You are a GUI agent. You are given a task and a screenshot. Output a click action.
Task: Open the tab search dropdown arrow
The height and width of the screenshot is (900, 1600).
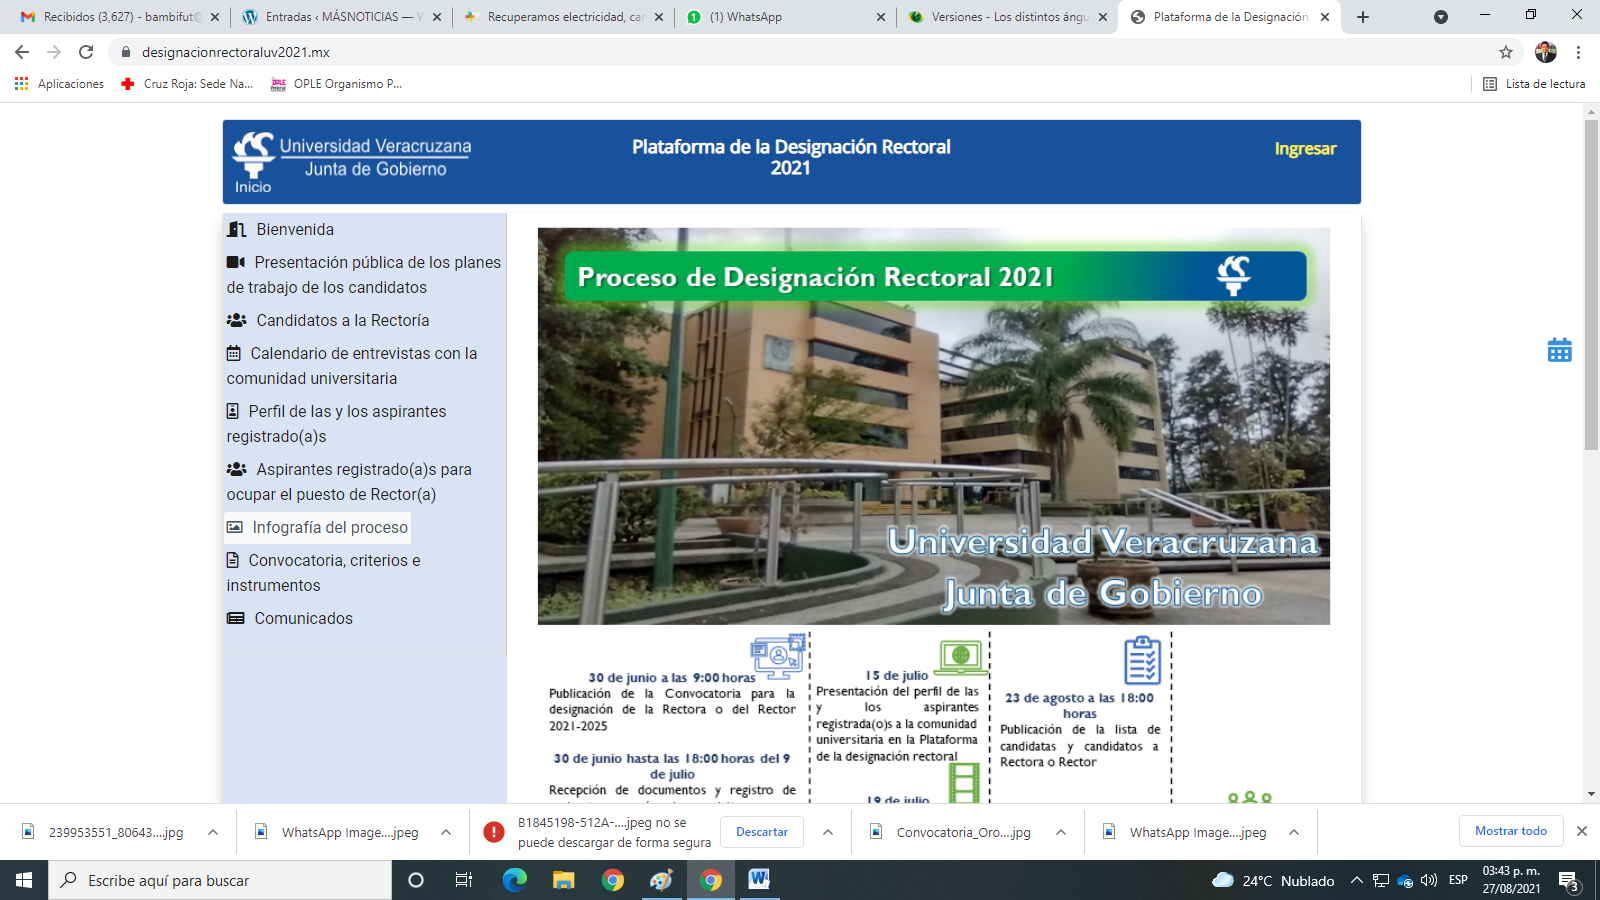click(1441, 17)
